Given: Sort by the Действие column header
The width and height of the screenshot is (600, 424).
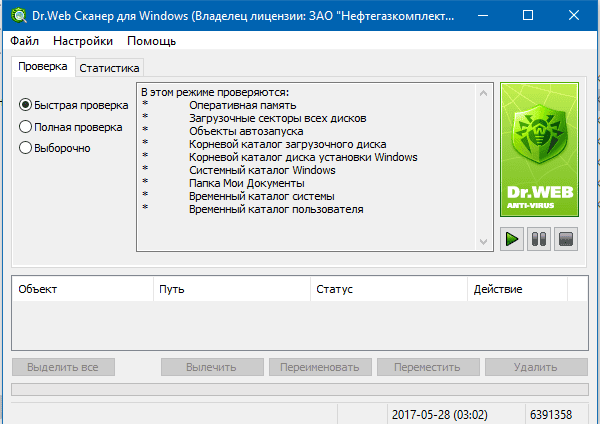Looking at the screenshot, I should (518, 289).
